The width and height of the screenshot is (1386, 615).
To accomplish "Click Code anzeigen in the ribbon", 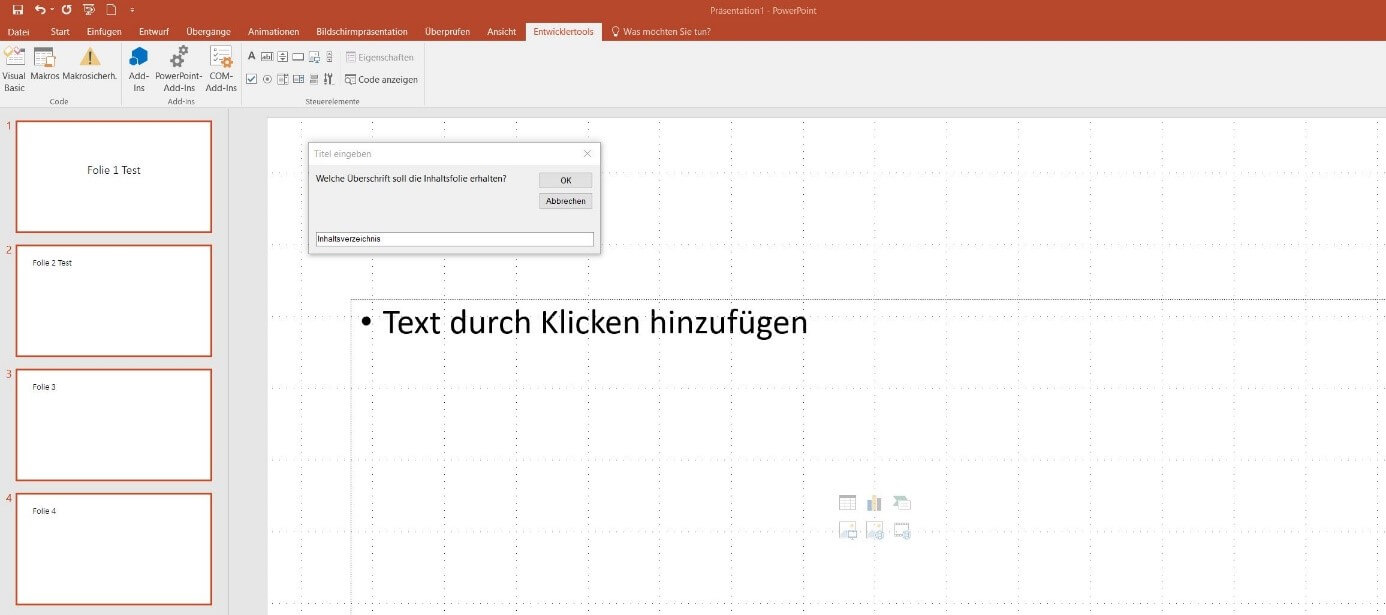I will point(381,79).
